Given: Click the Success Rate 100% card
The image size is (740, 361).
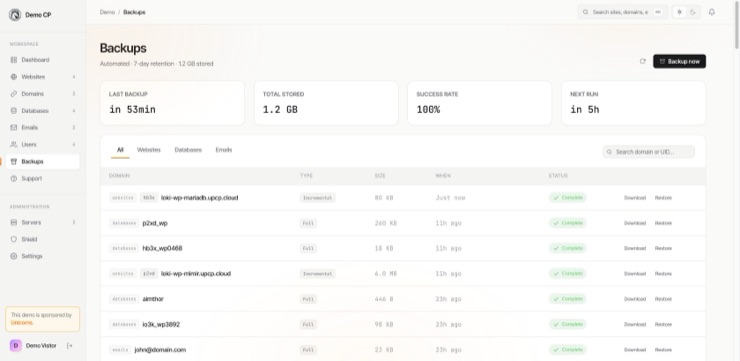Looking at the screenshot, I should click(479, 103).
